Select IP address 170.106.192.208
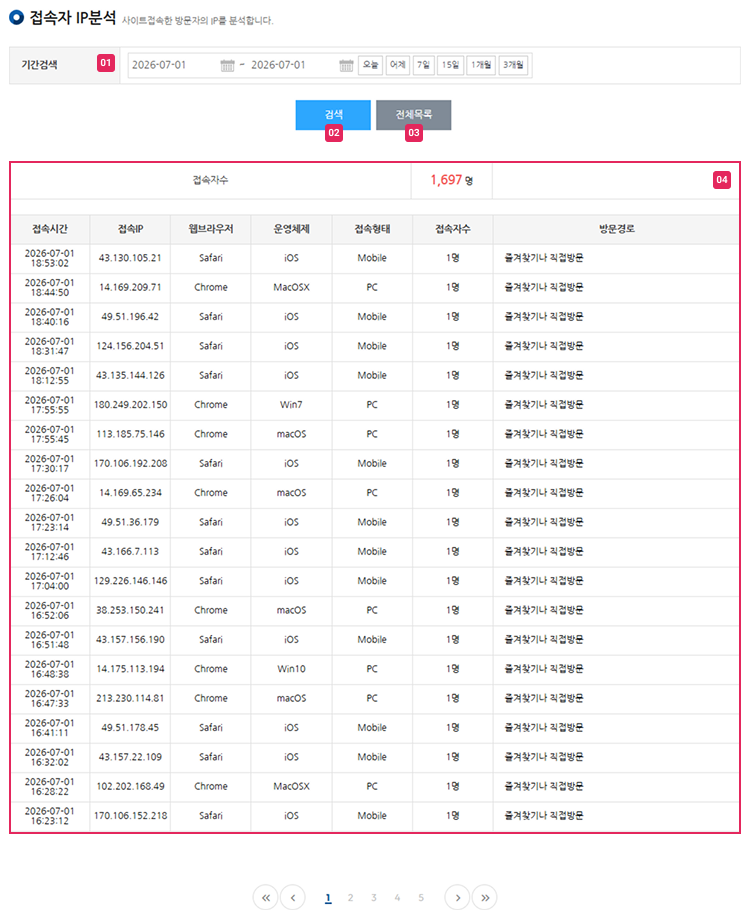Image resolution: width=750 pixels, height=919 pixels. (x=130, y=463)
